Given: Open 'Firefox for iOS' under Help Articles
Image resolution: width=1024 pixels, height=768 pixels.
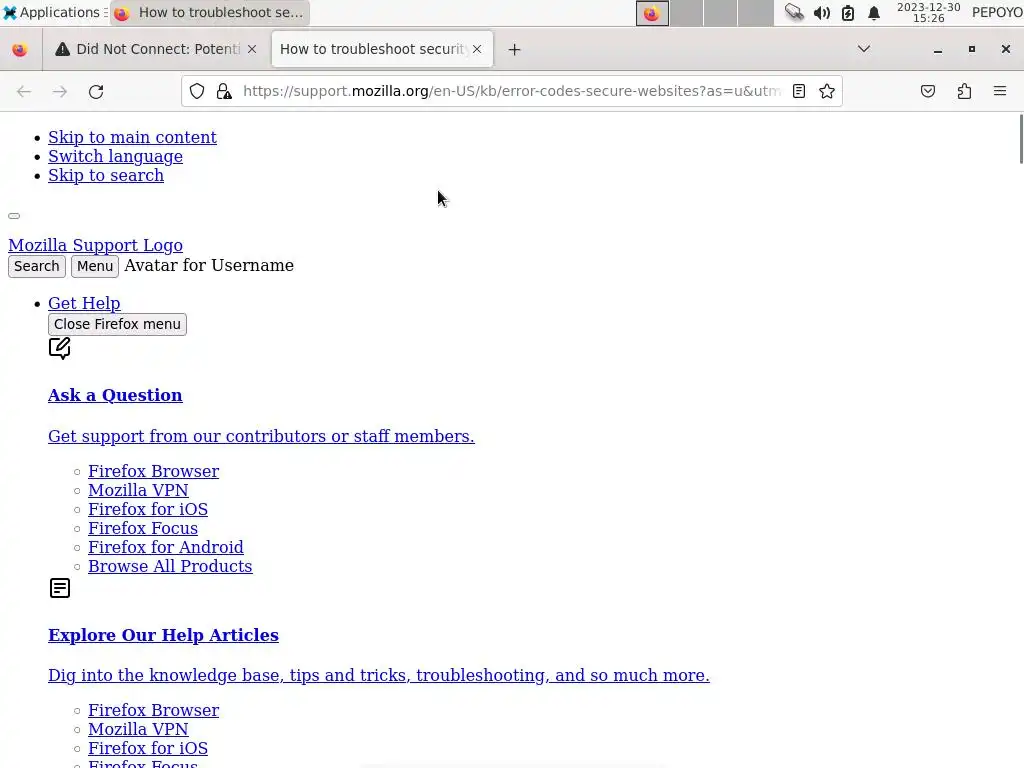Looking at the screenshot, I should [x=148, y=748].
